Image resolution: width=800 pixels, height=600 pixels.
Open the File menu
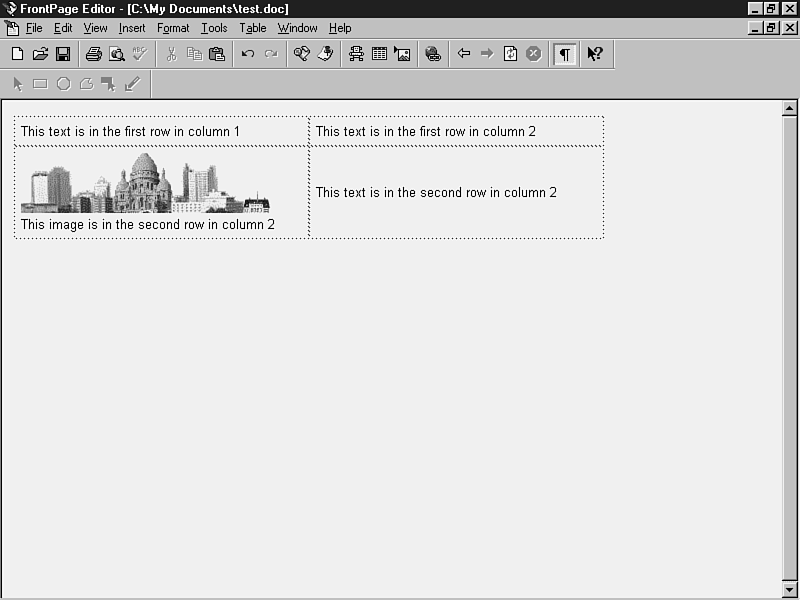(x=34, y=28)
